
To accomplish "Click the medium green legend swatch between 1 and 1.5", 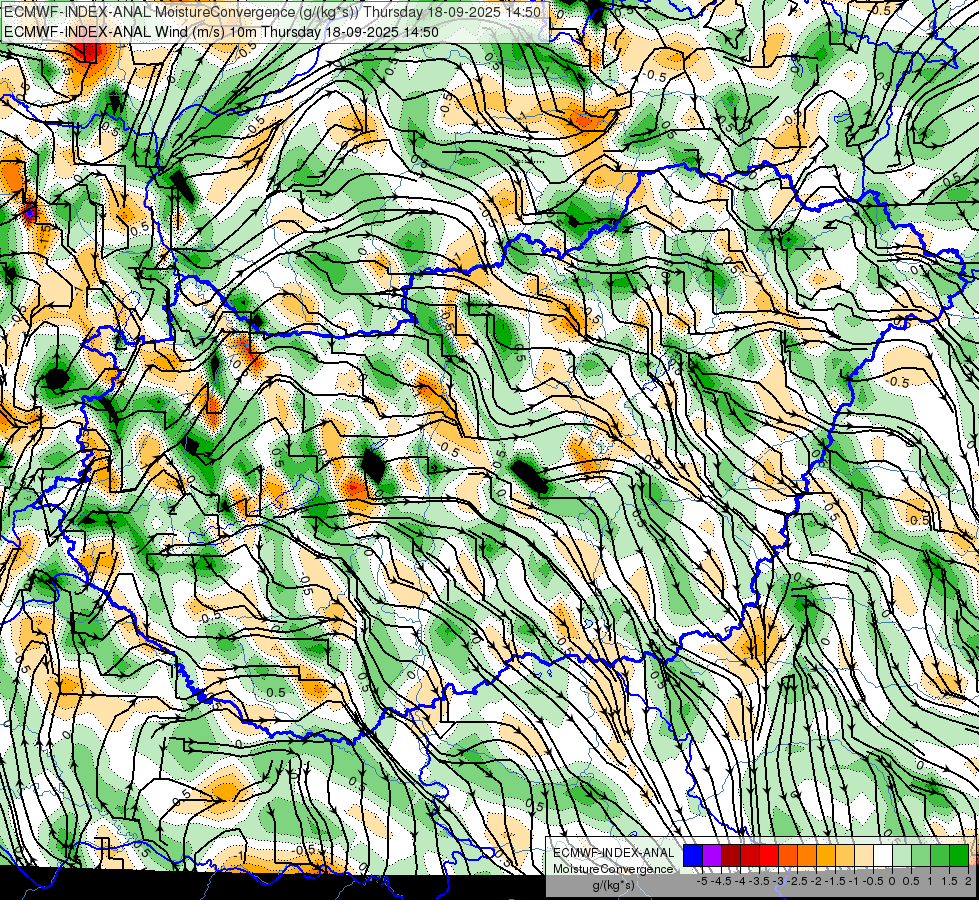I will 940,856.
